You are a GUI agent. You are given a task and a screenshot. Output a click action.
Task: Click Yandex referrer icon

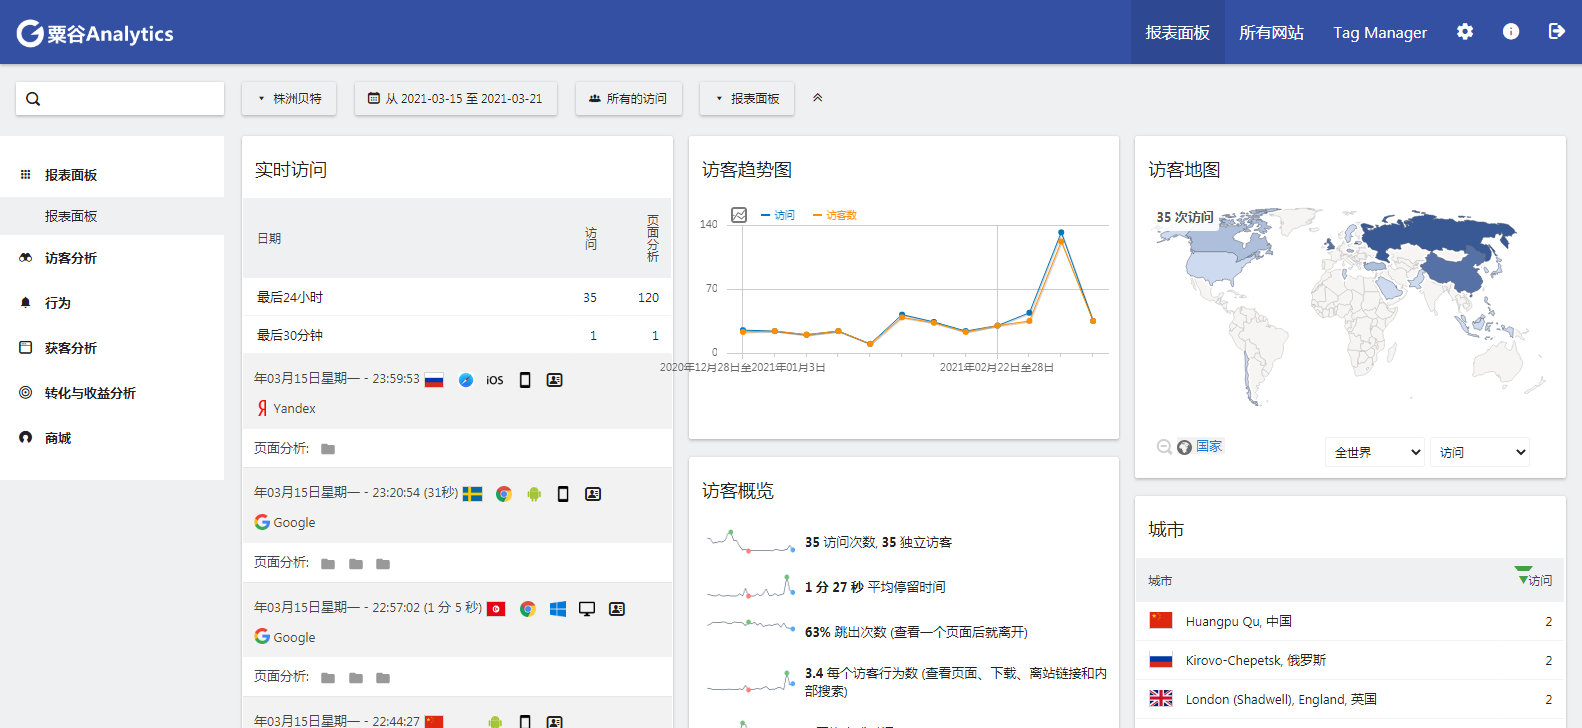(x=262, y=408)
